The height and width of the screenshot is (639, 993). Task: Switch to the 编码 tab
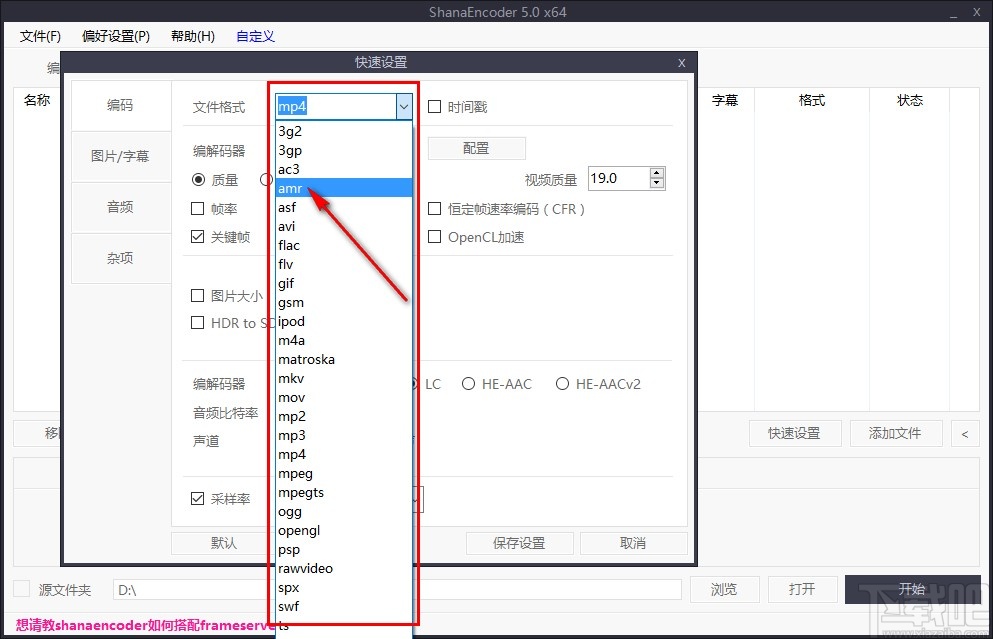pyautogui.click(x=120, y=105)
